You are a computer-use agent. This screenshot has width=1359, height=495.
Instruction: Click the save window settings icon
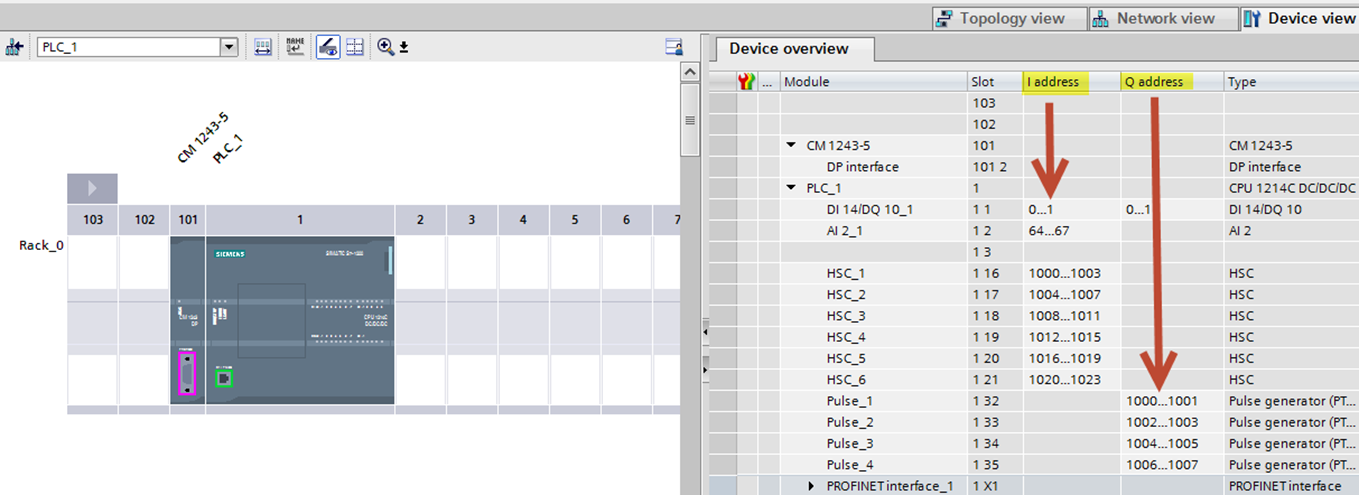pyautogui.click(x=674, y=47)
